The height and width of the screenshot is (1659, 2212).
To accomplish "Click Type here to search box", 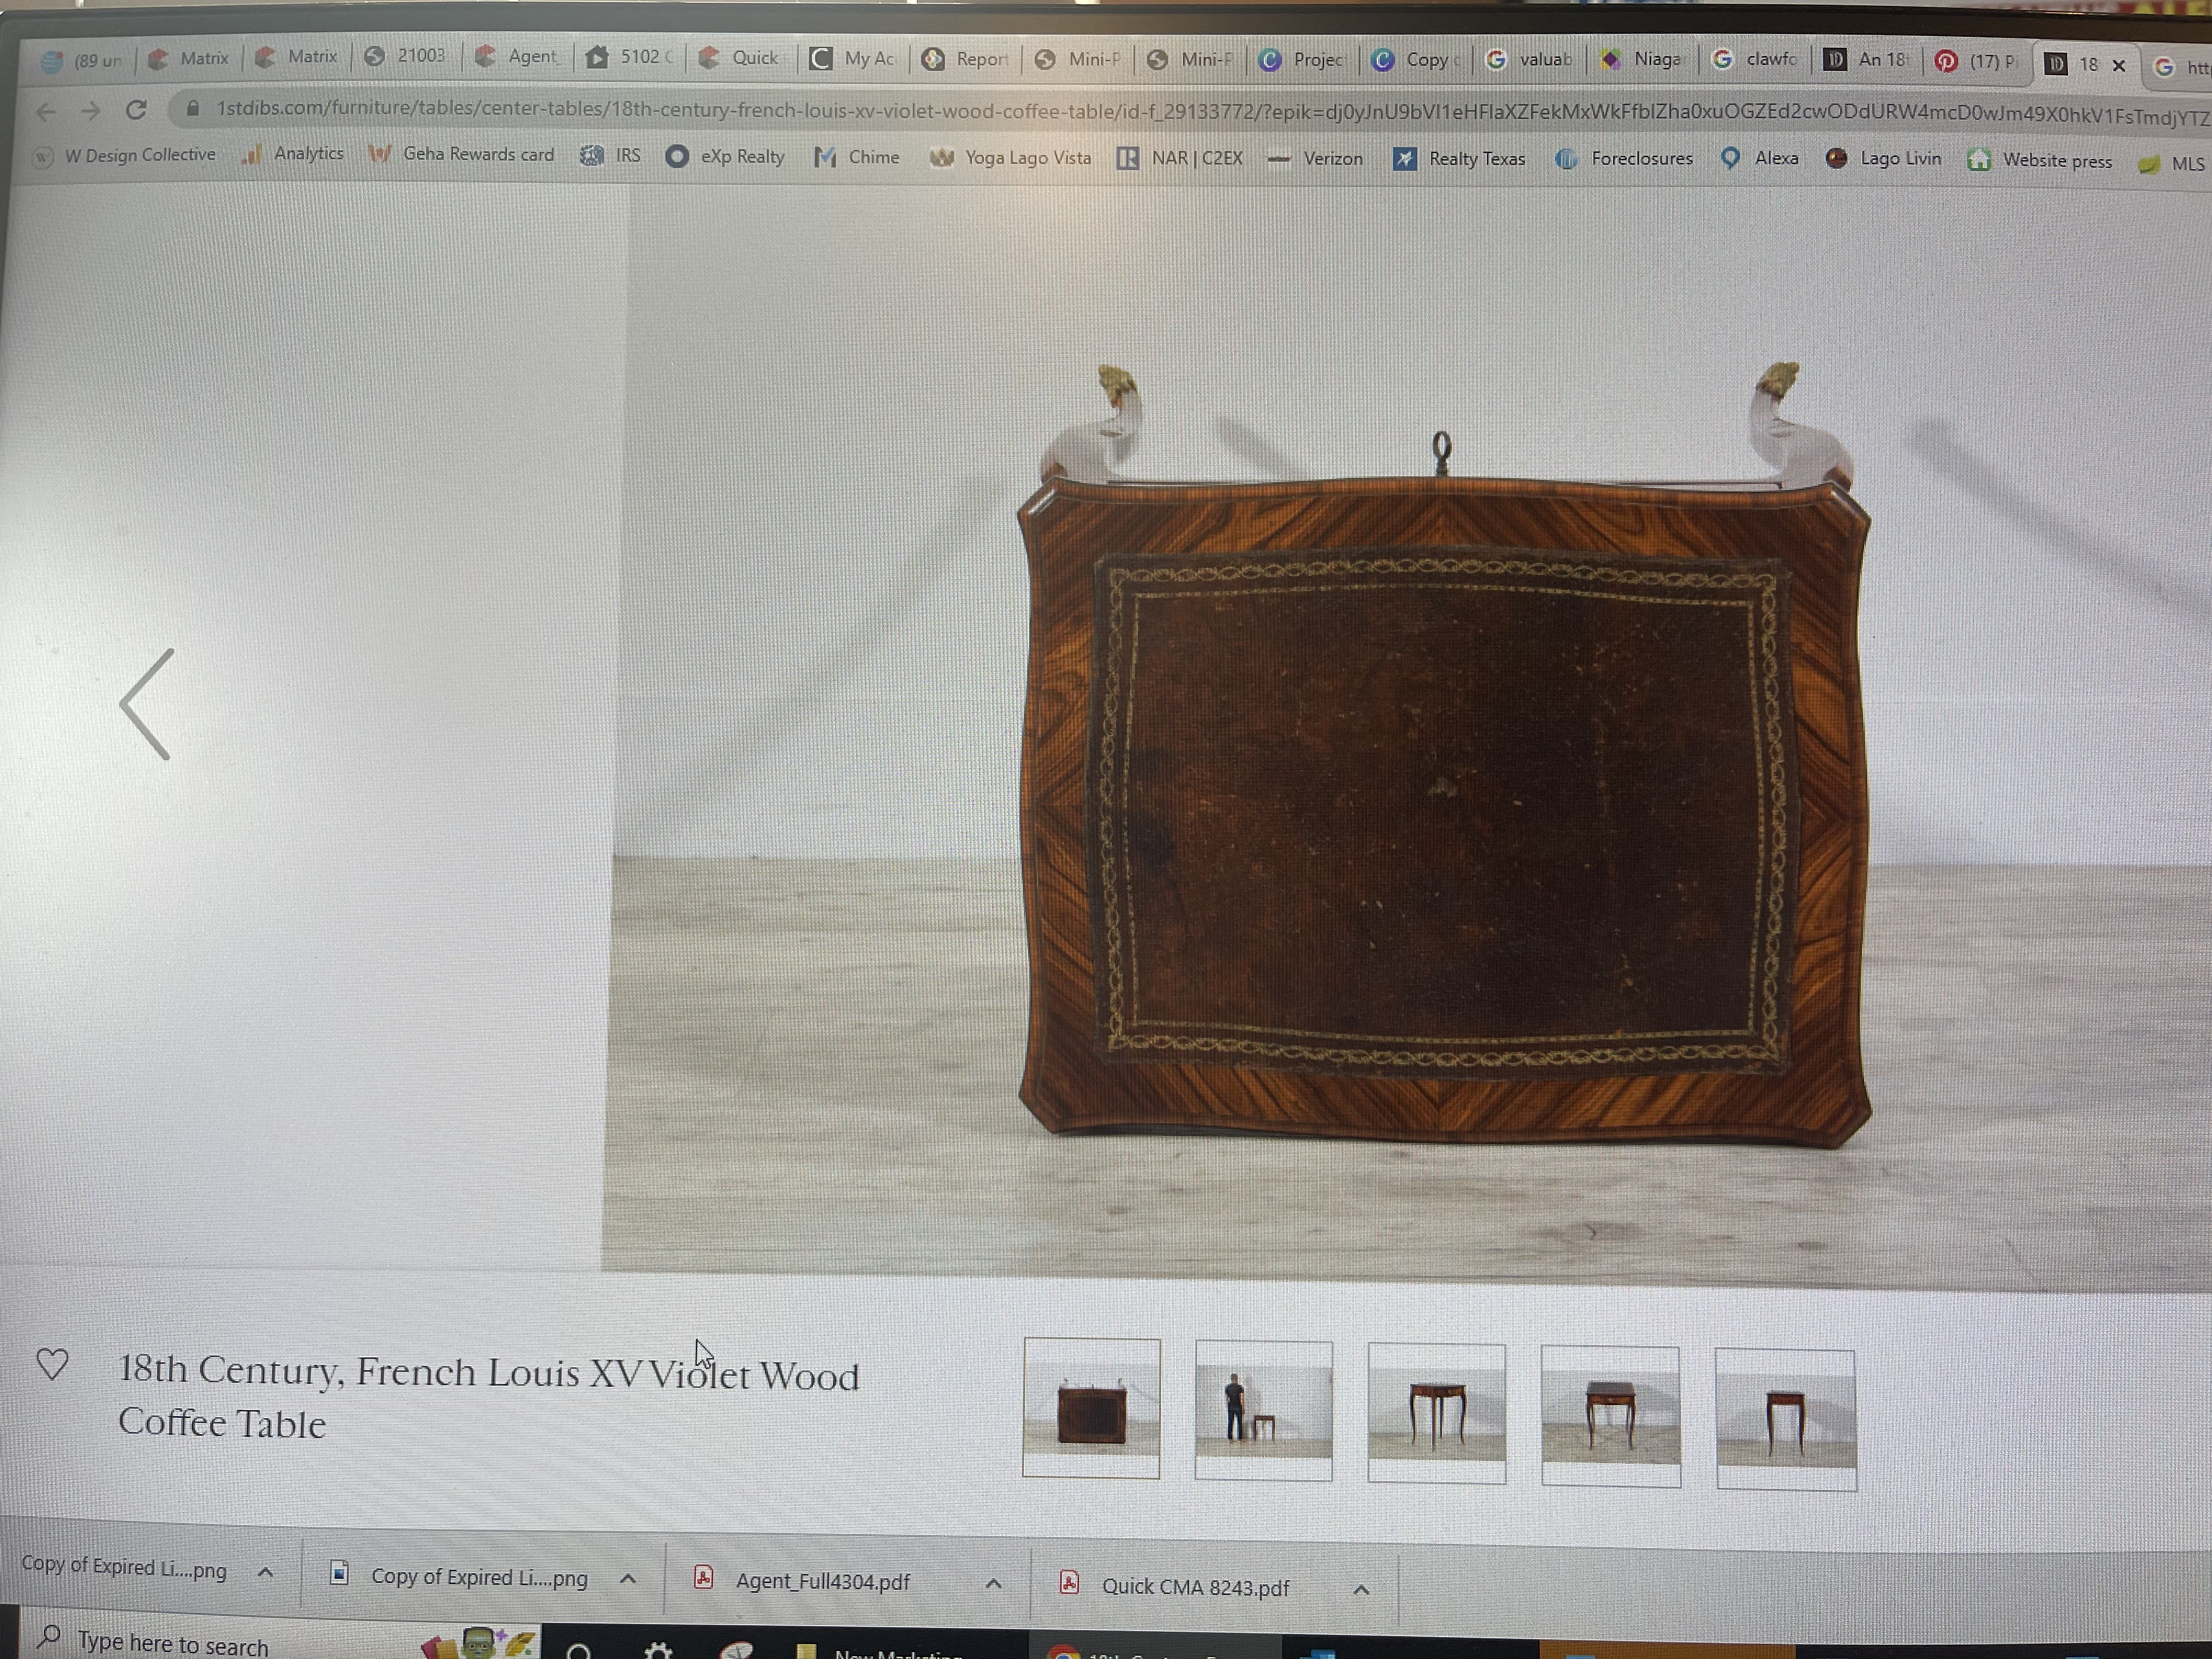I will [172, 1643].
